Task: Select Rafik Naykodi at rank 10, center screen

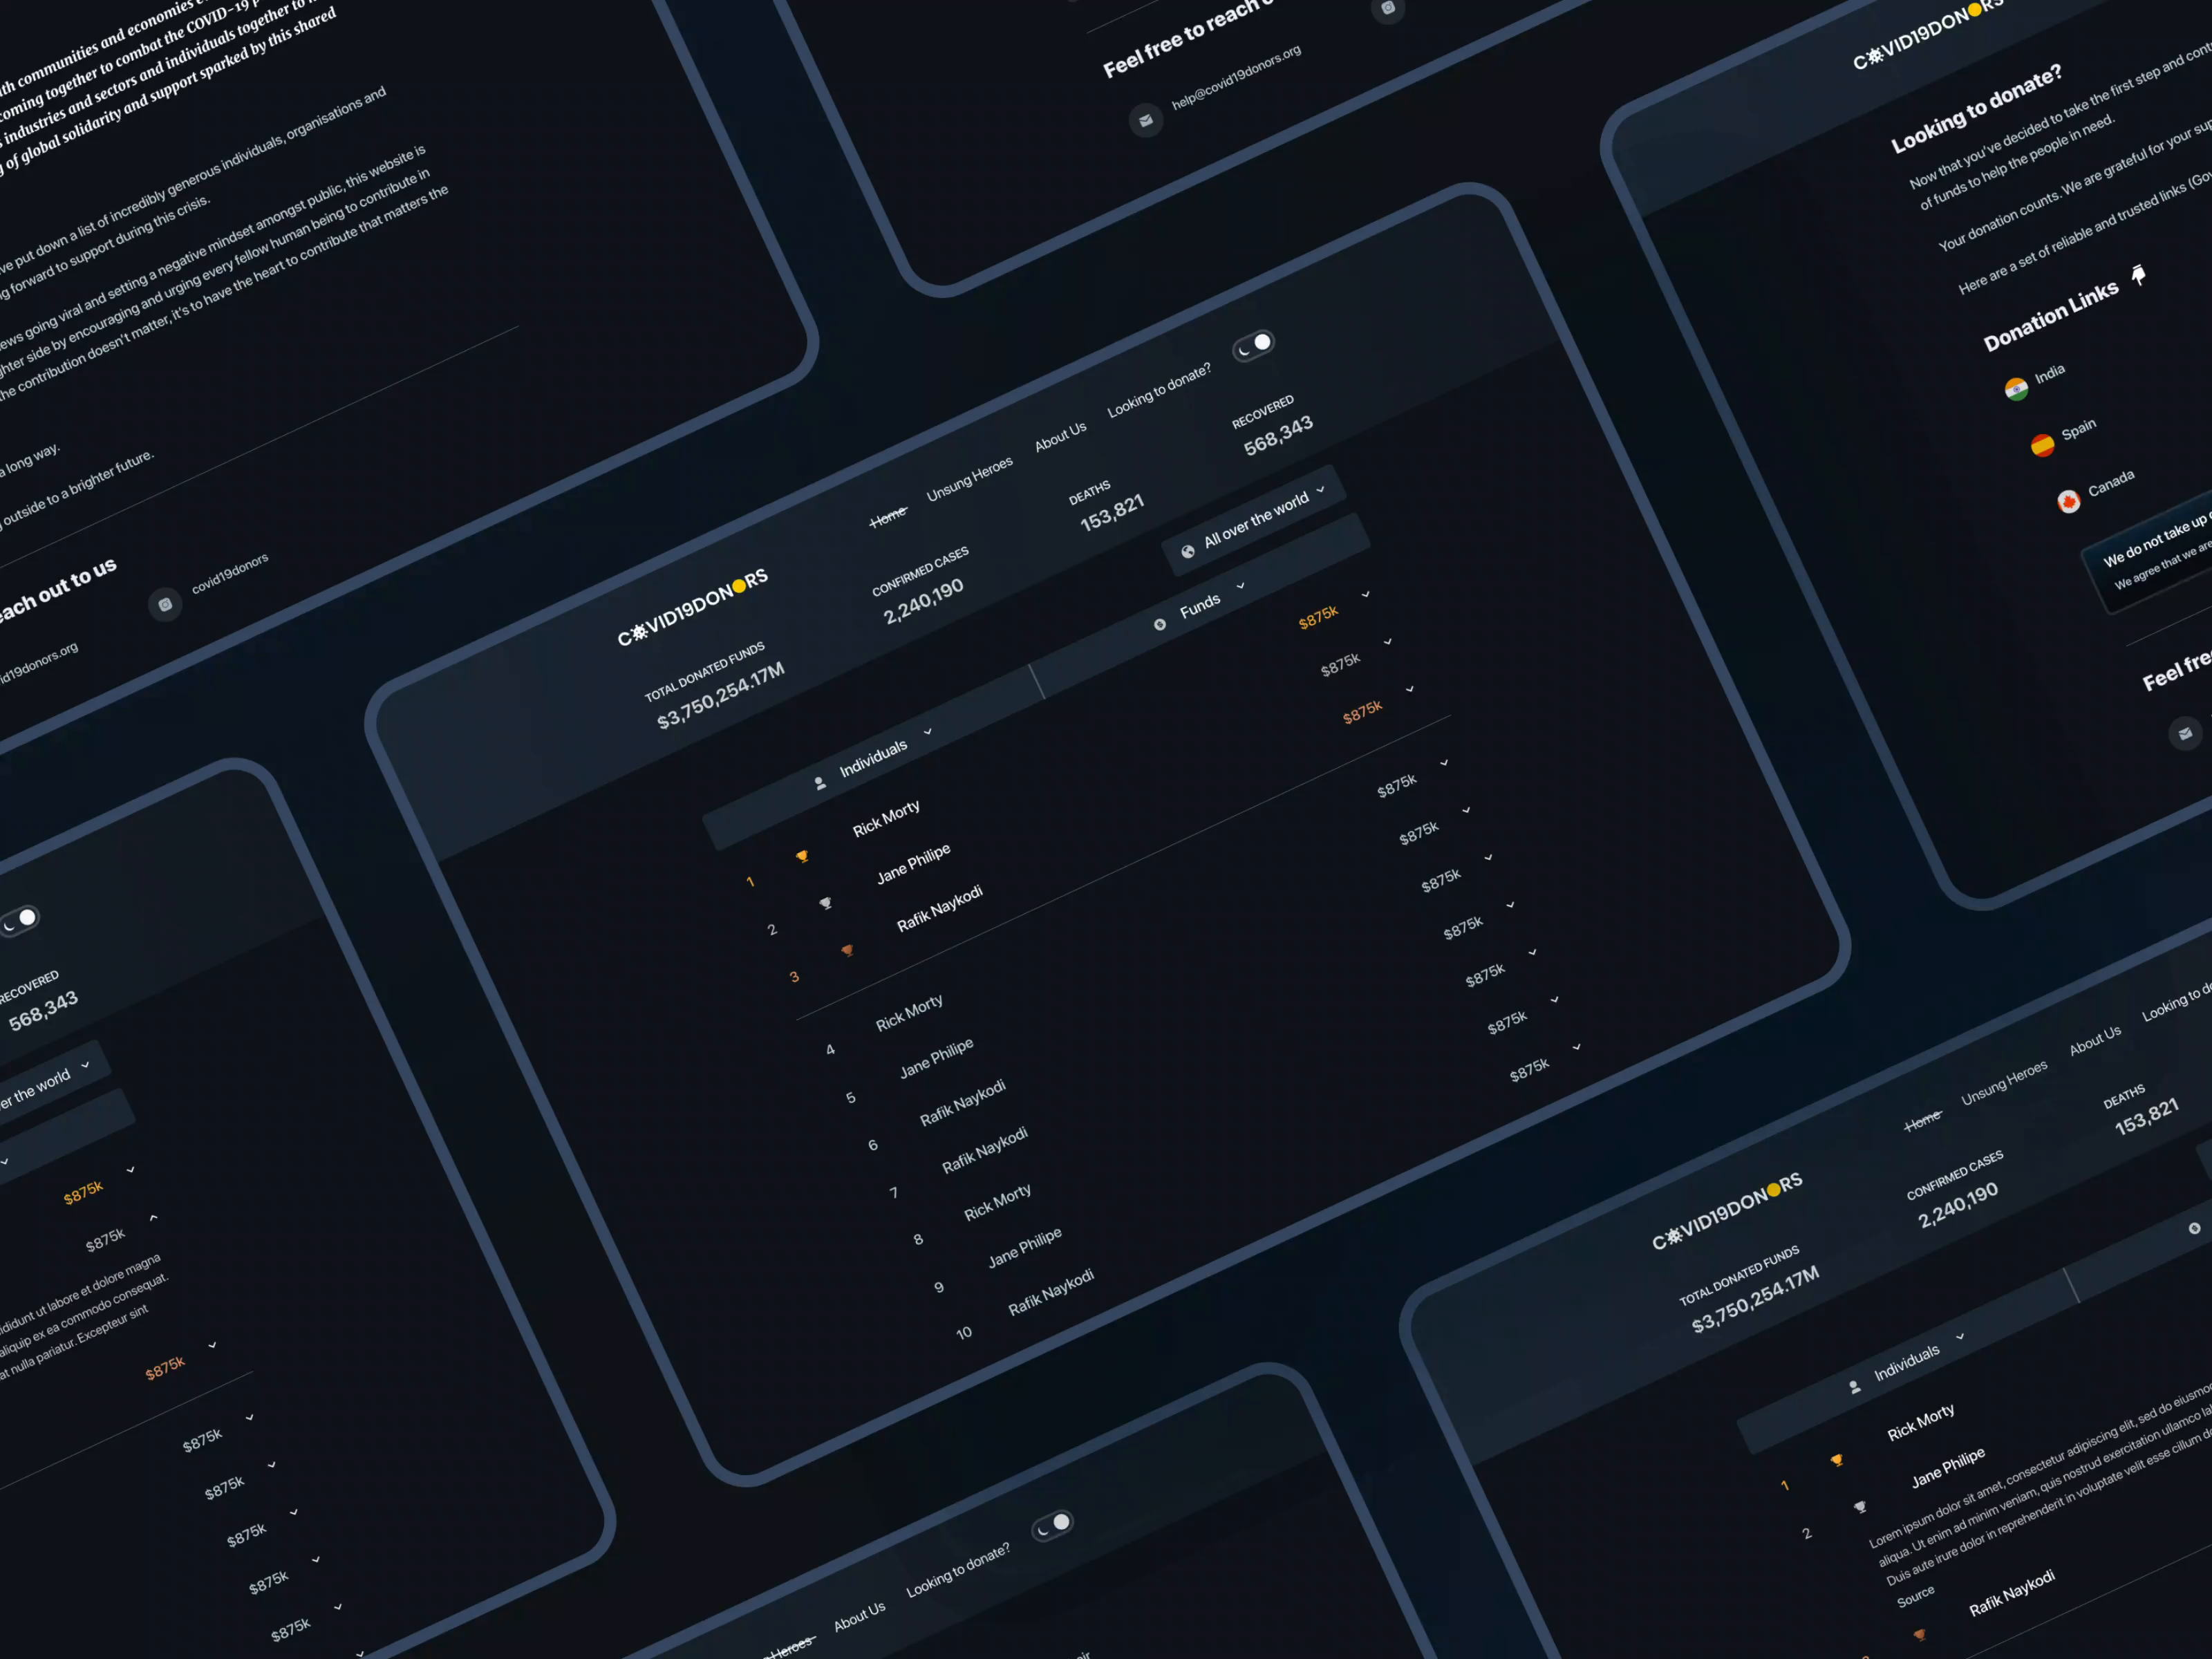Action: (x=1051, y=1293)
